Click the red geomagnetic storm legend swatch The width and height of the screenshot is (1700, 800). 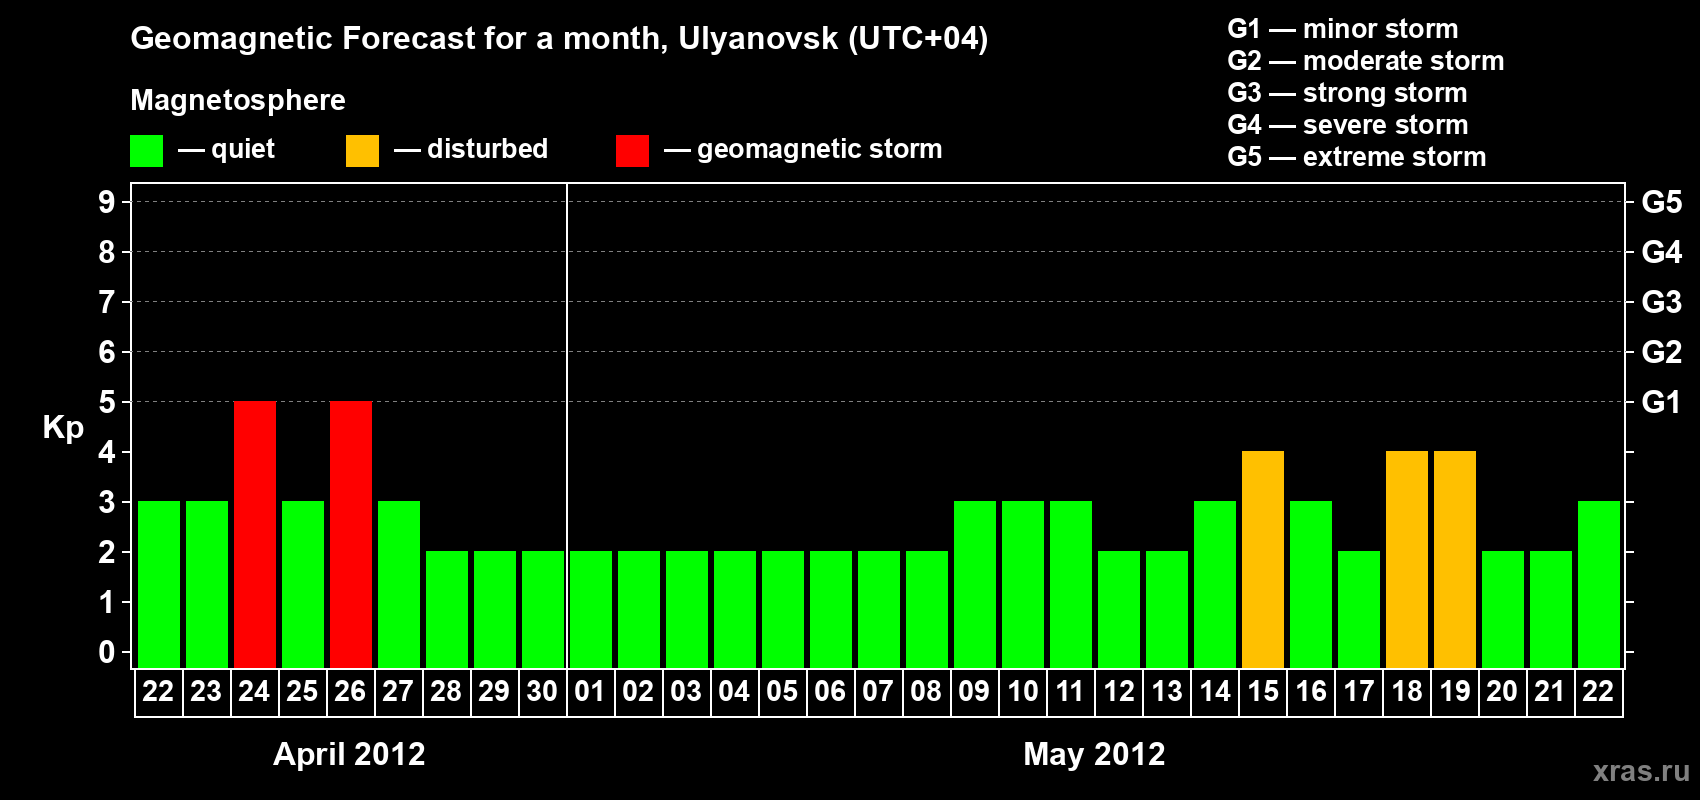click(632, 151)
